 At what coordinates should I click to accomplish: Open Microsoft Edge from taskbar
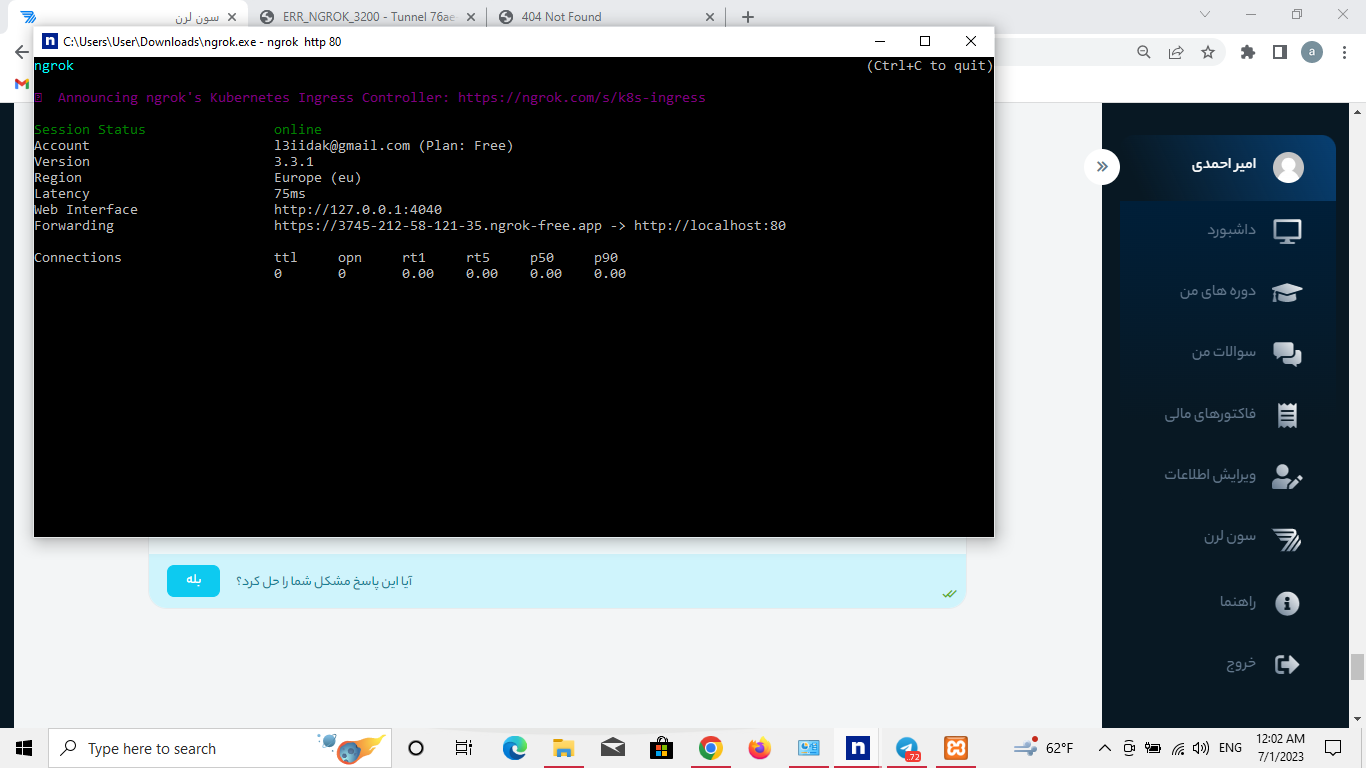click(514, 748)
